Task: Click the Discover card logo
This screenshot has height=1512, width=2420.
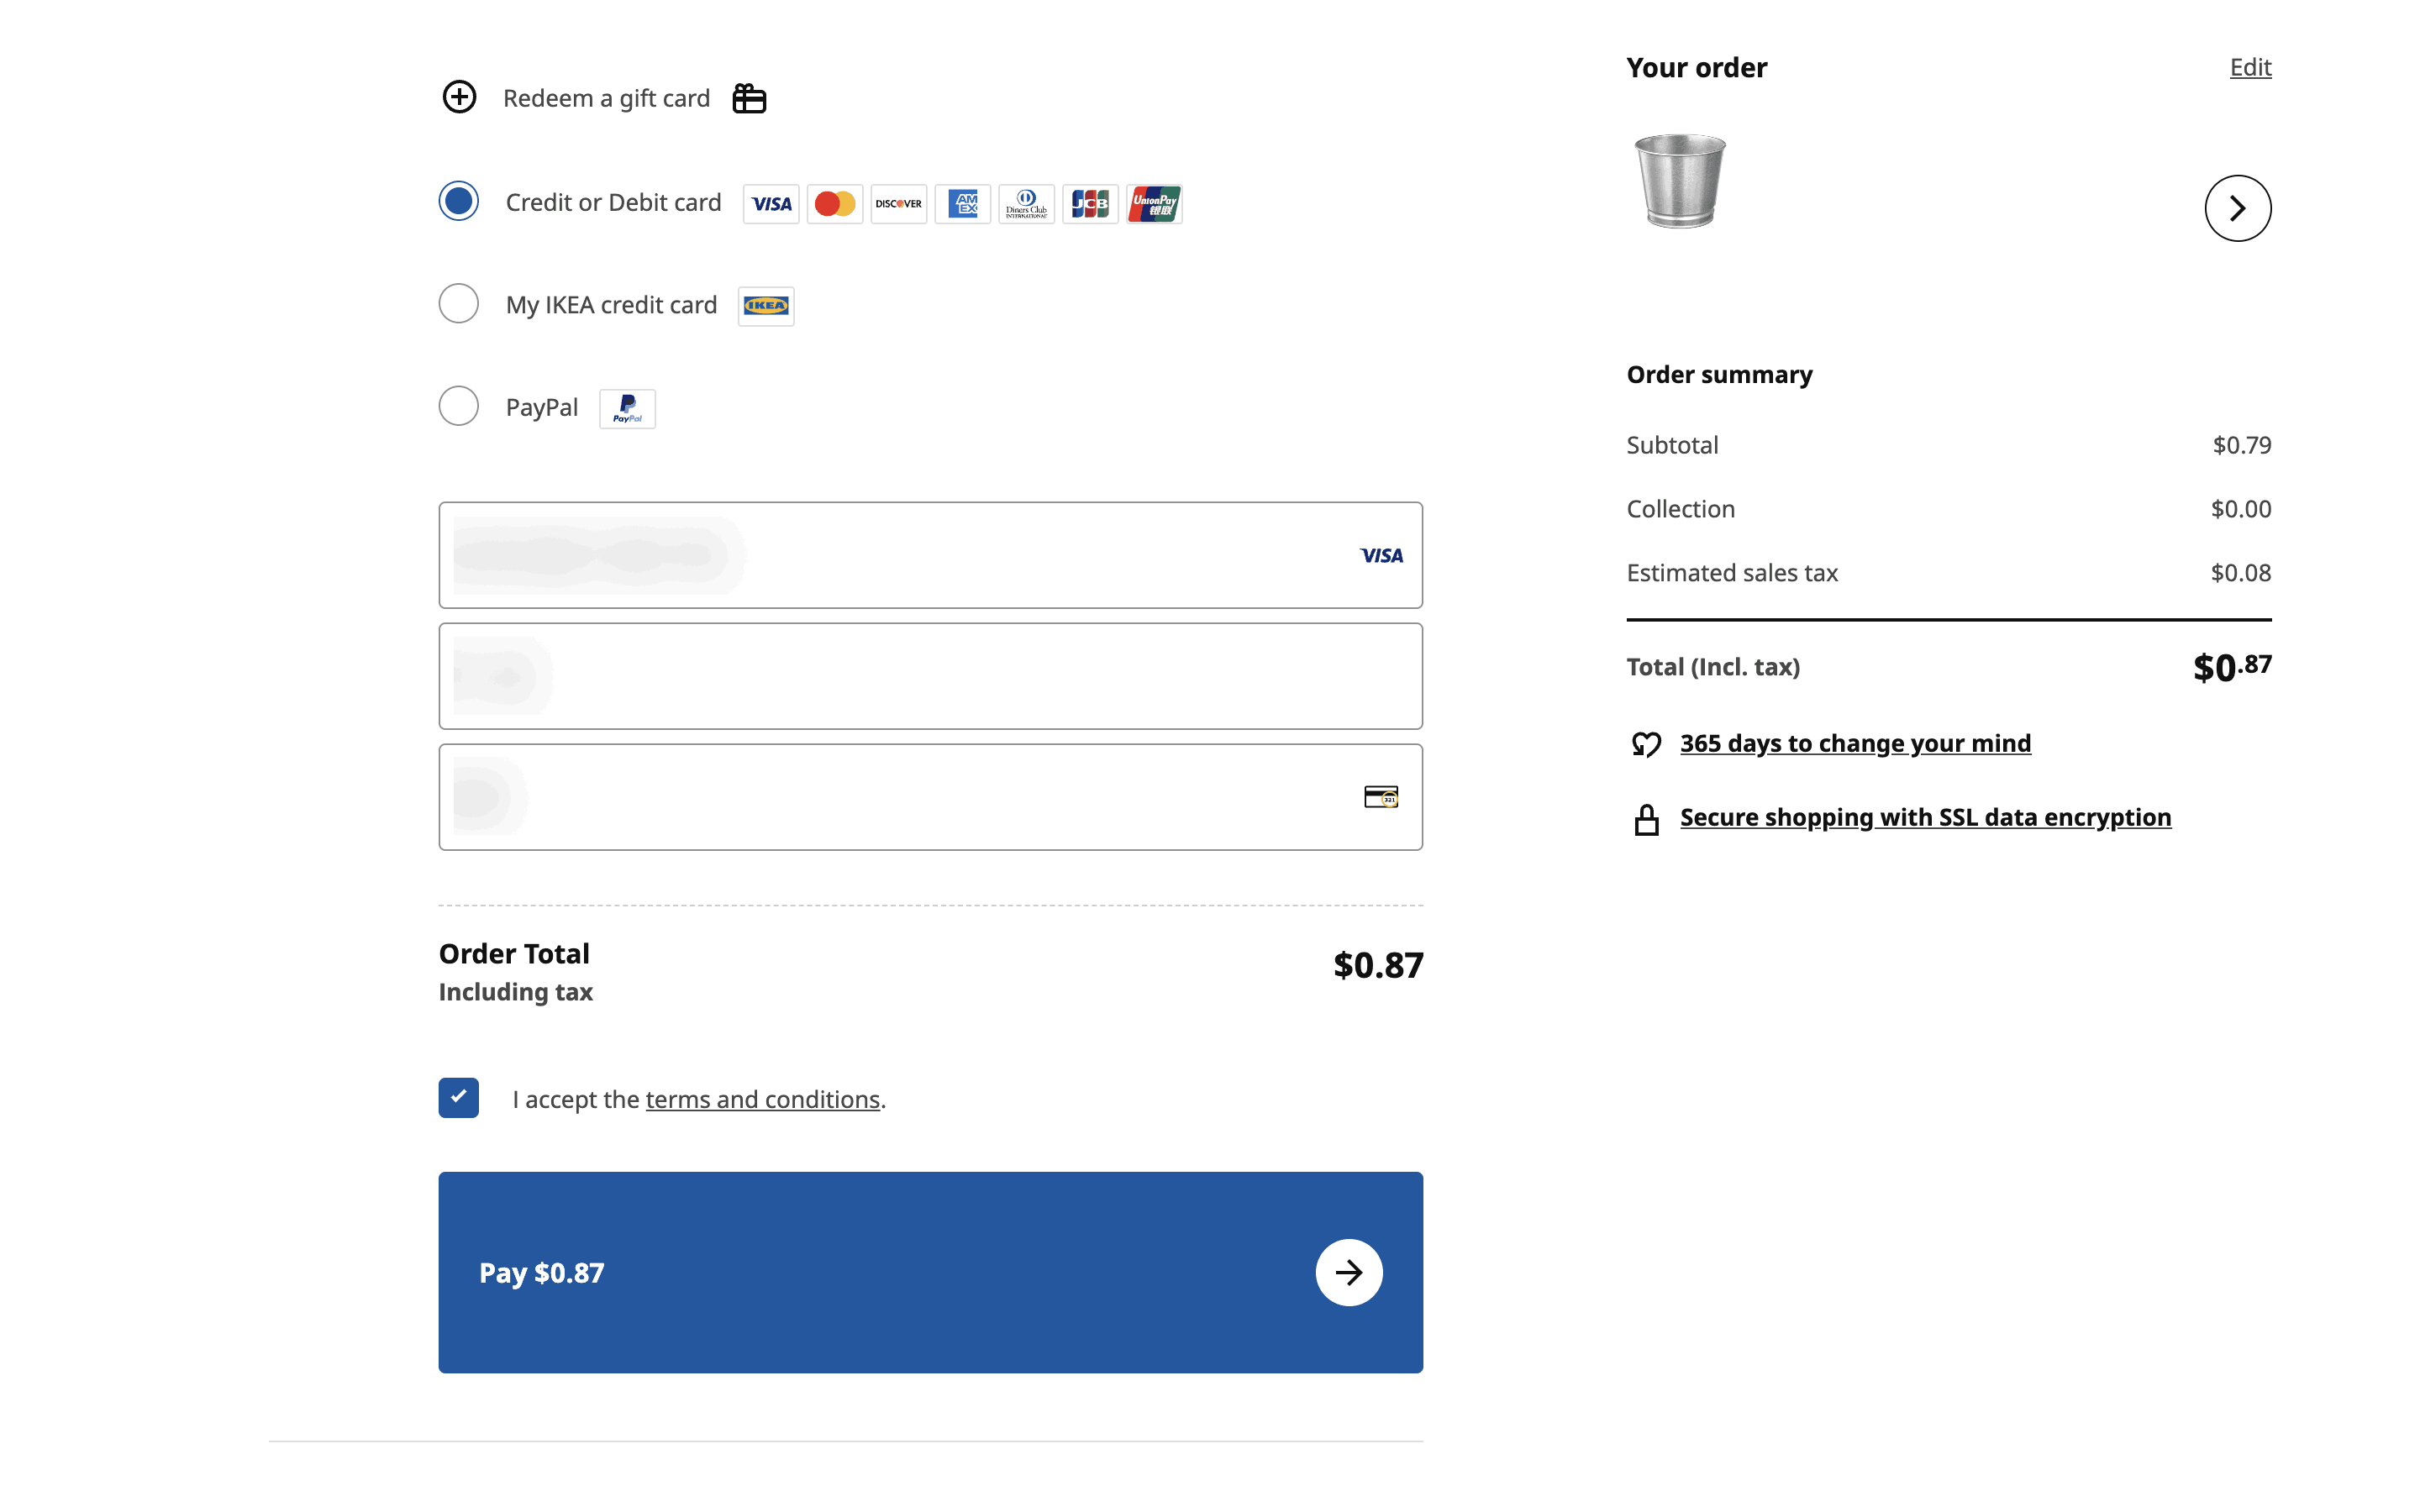Action: pos(898,204)
